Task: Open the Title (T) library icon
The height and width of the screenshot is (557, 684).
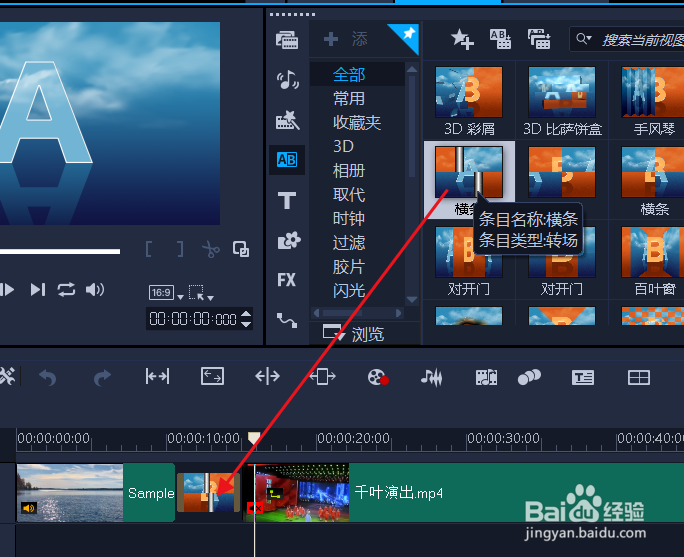Action: click(x=287, y=200)
